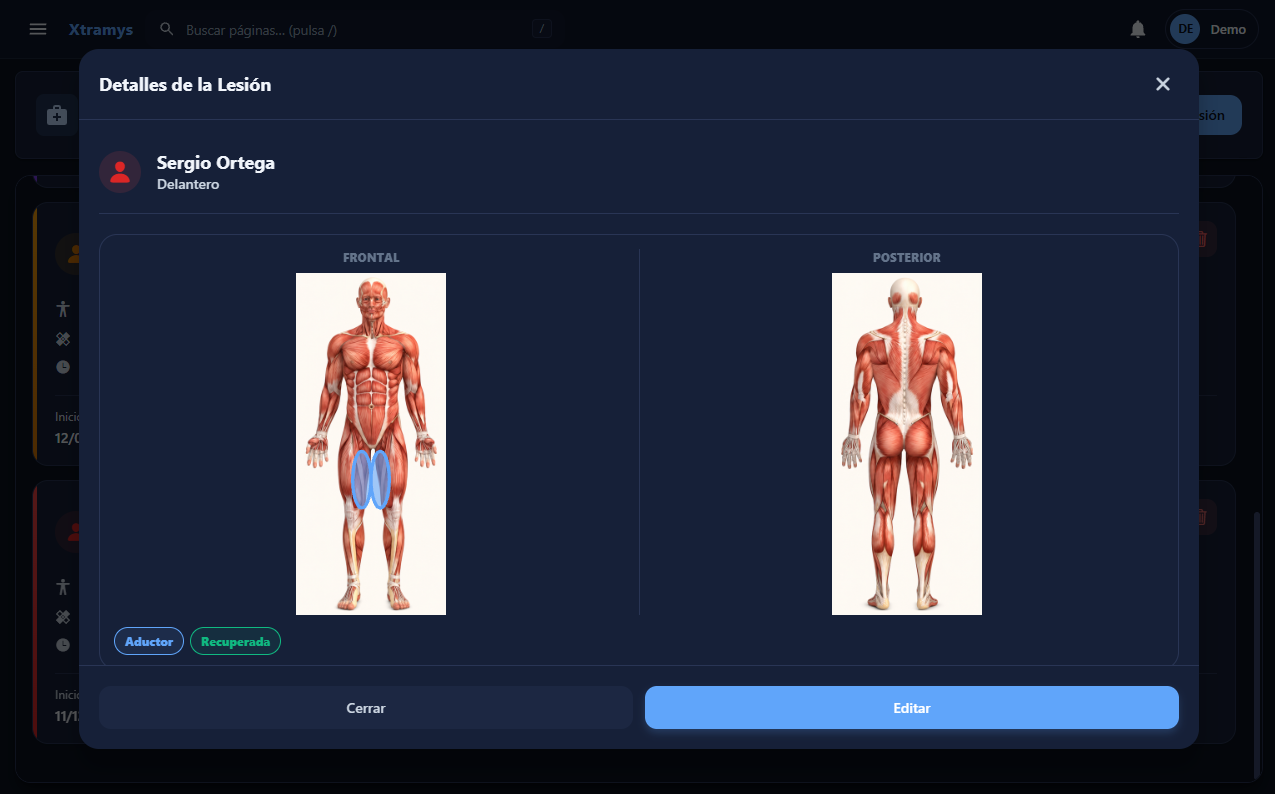Viewport: 1275px width, 794px height.
Task: Click the top red trash delete icon
Action: (x=1202, y=239)
